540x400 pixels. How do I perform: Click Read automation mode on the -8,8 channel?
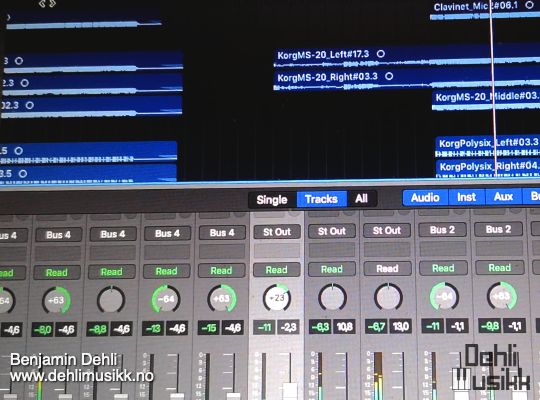tap(112, 272)
